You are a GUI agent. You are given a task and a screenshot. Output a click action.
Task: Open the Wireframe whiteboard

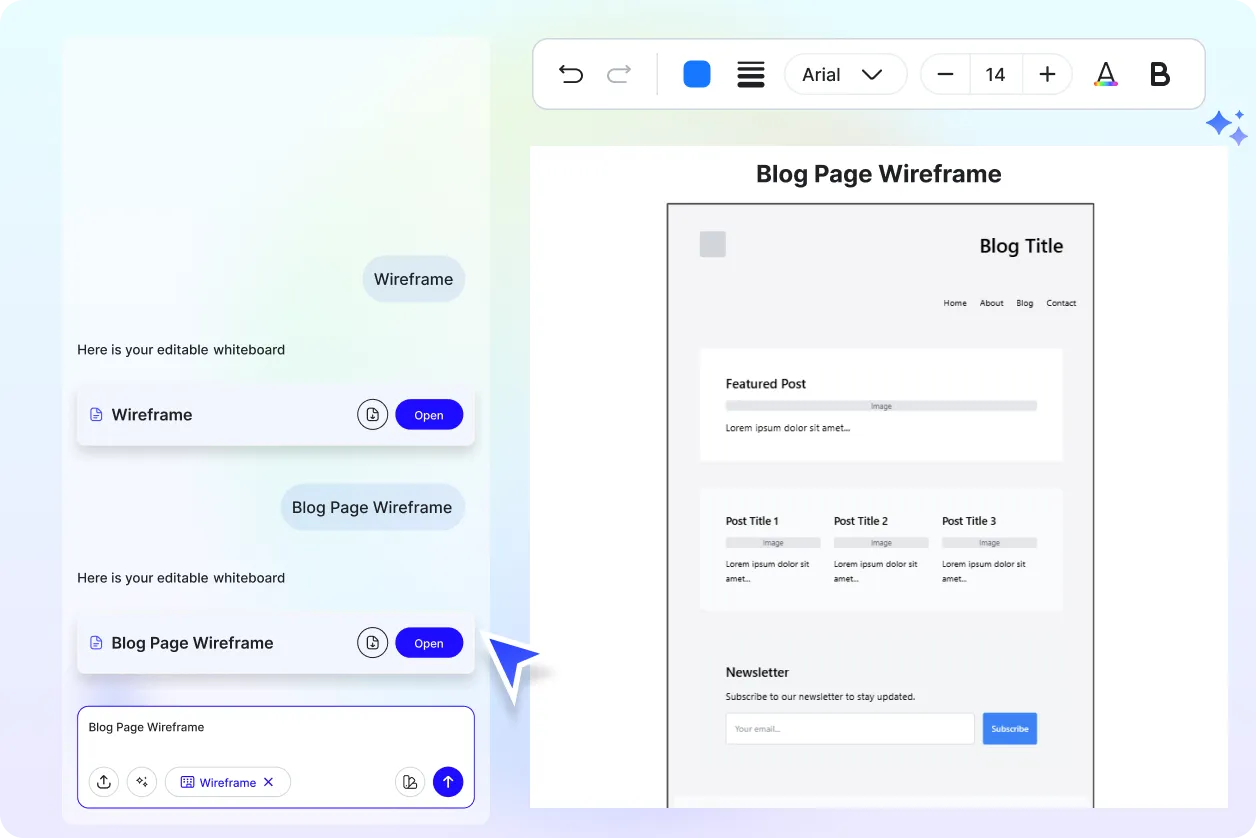(429, 414)
